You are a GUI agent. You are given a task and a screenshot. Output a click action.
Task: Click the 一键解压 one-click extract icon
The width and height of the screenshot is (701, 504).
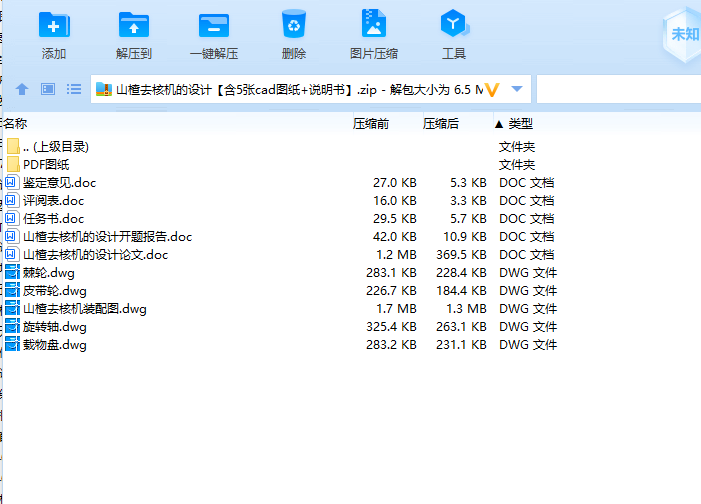coord(214,25)
